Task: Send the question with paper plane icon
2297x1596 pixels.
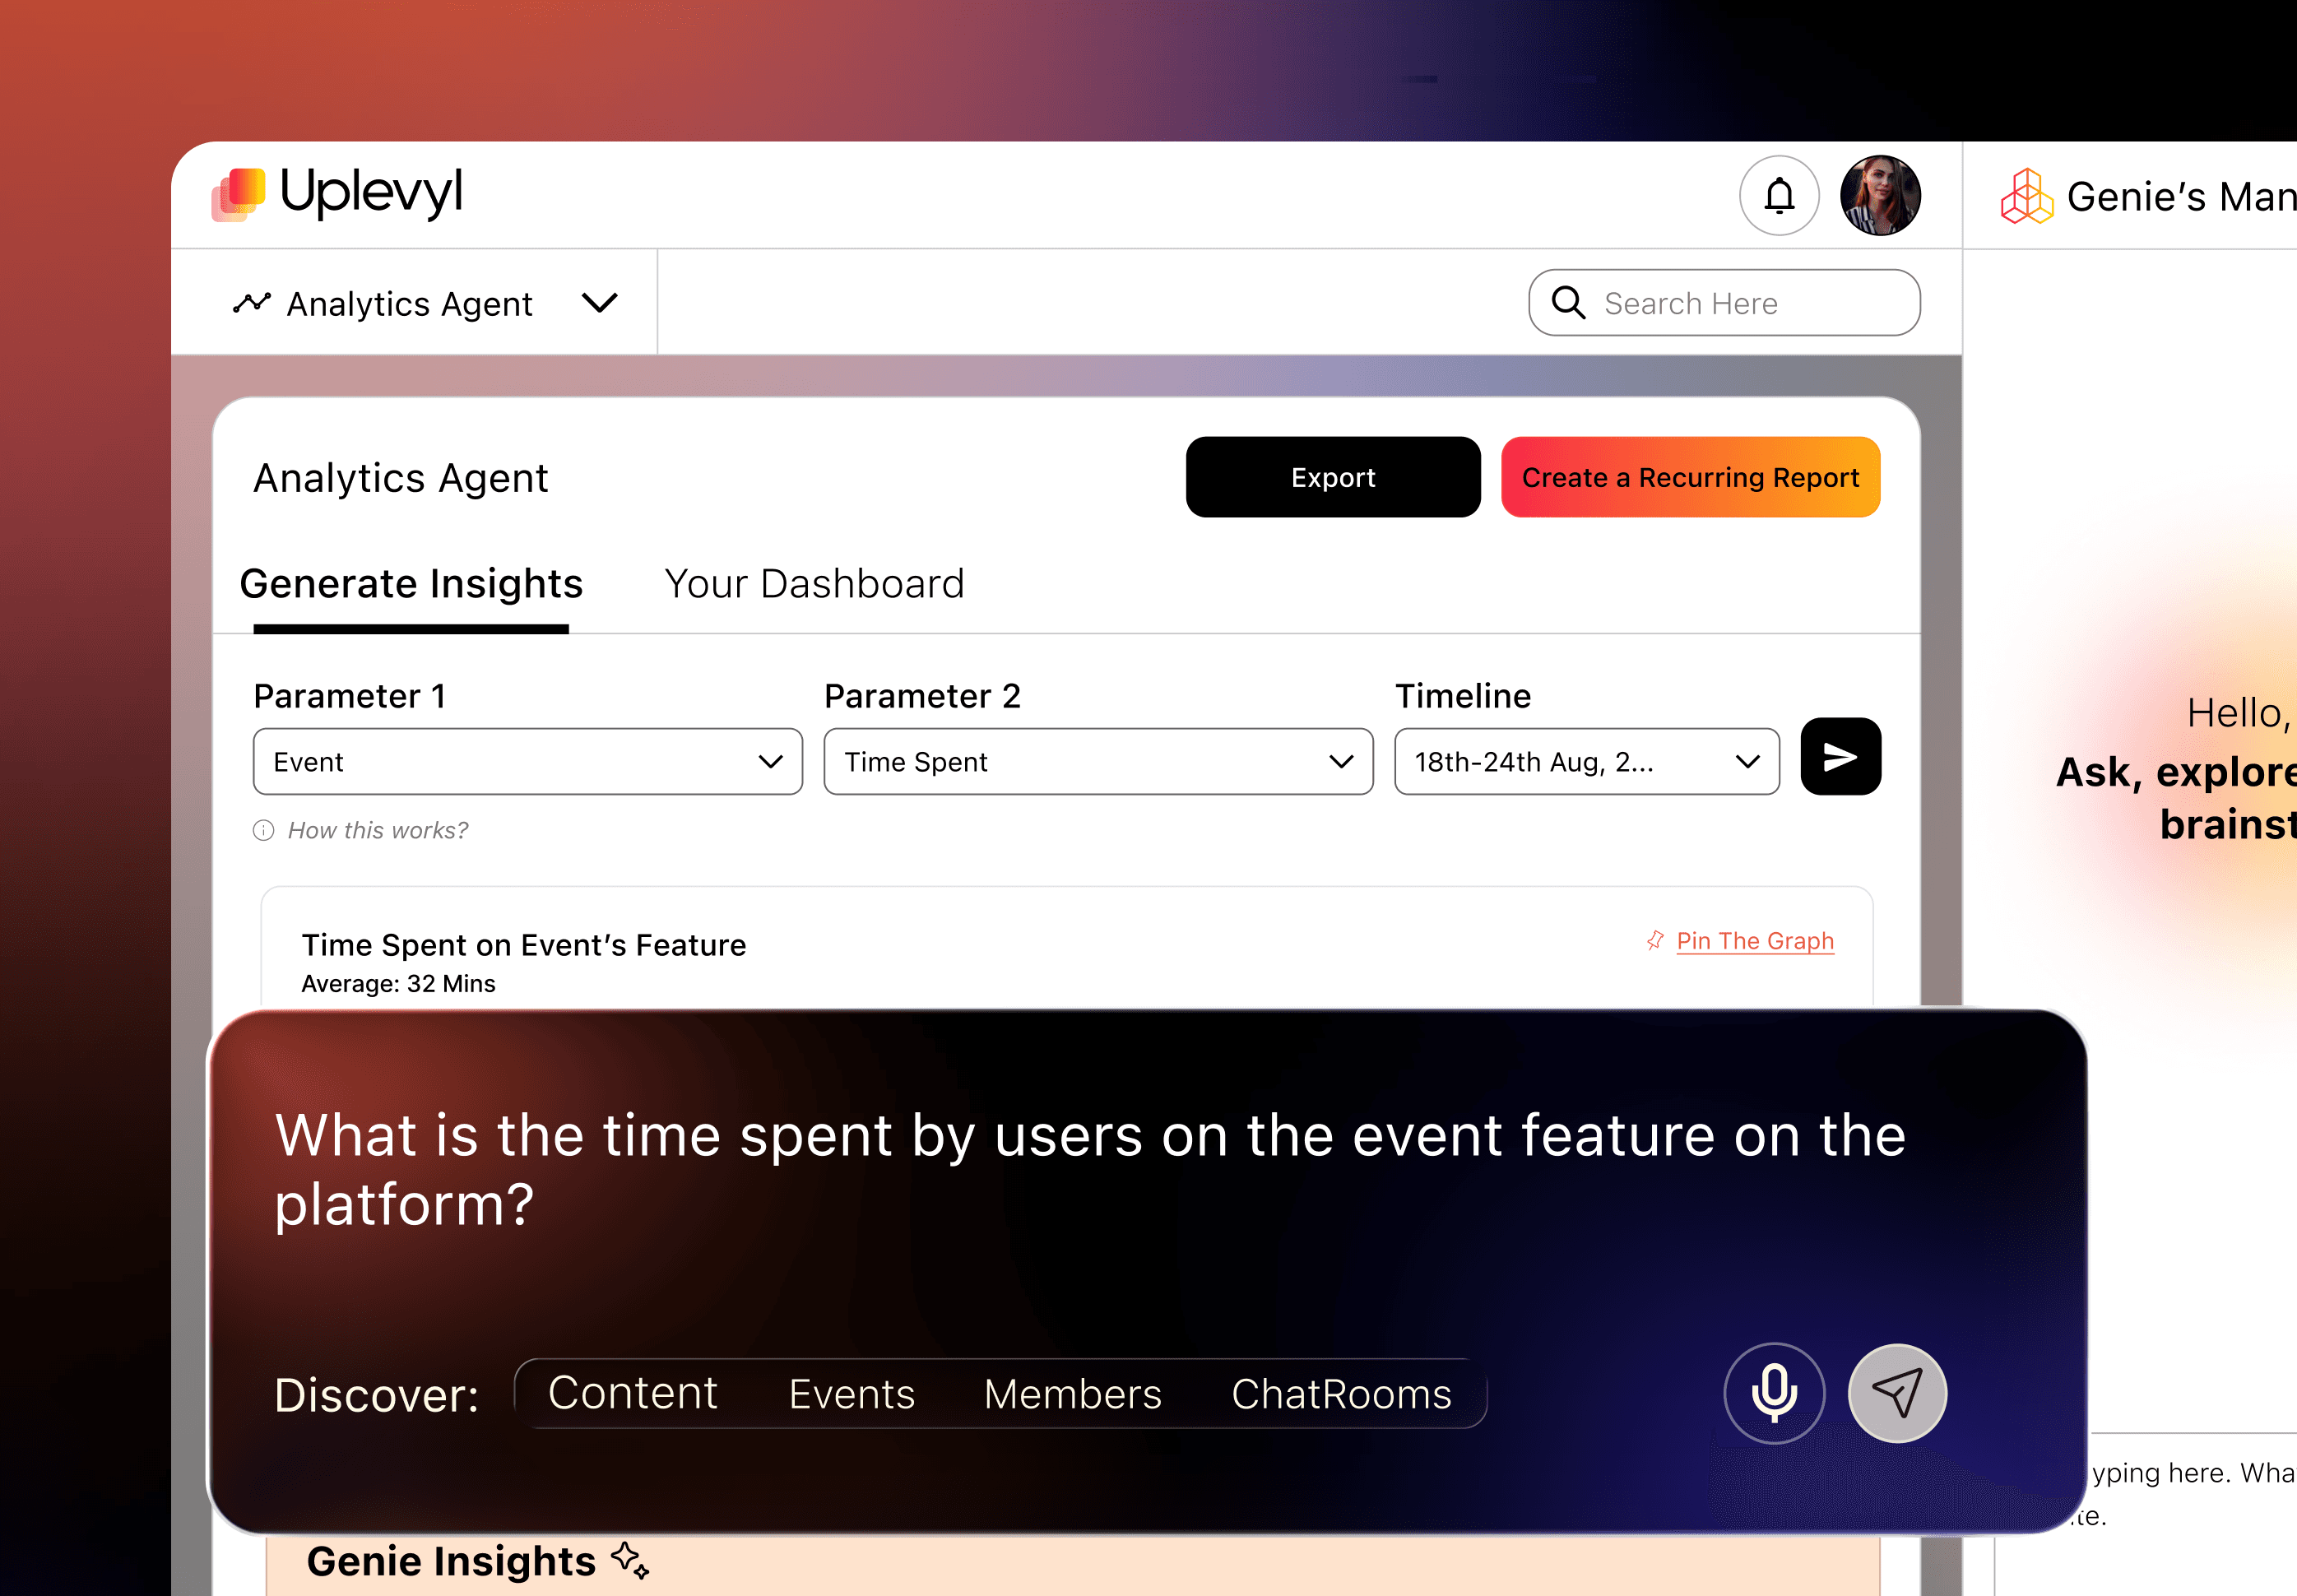Action: point(1897,1392)
